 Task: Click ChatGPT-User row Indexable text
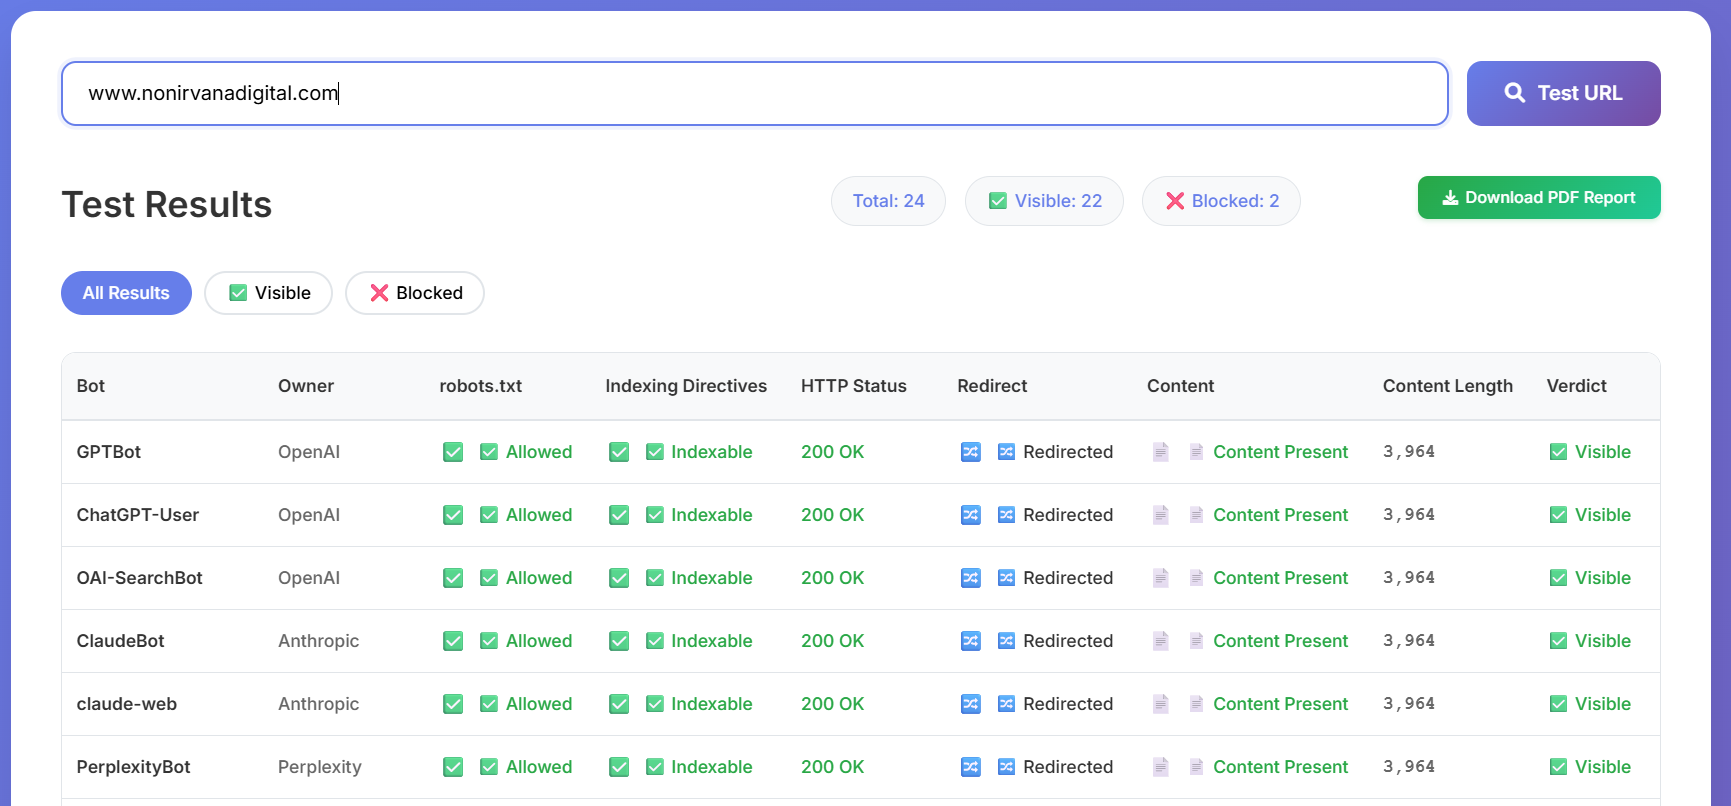tap(712, 515)
